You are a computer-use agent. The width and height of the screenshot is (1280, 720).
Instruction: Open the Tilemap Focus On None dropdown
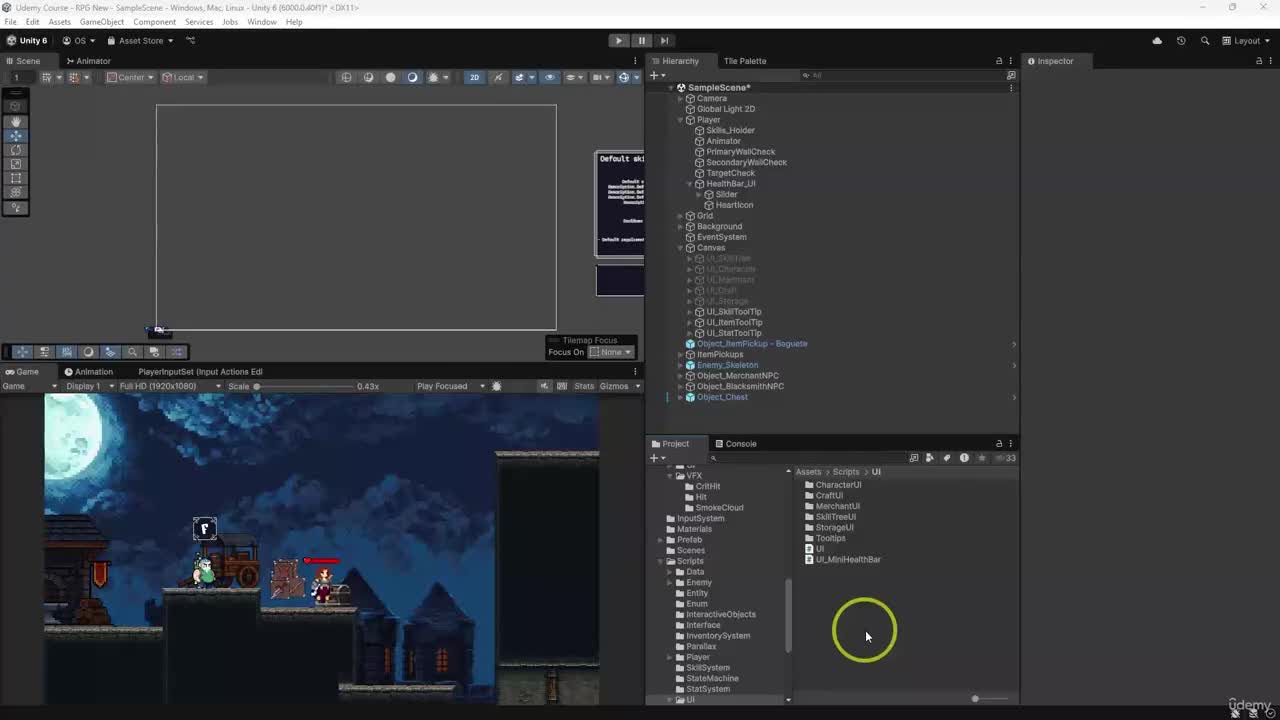point(610,352)
